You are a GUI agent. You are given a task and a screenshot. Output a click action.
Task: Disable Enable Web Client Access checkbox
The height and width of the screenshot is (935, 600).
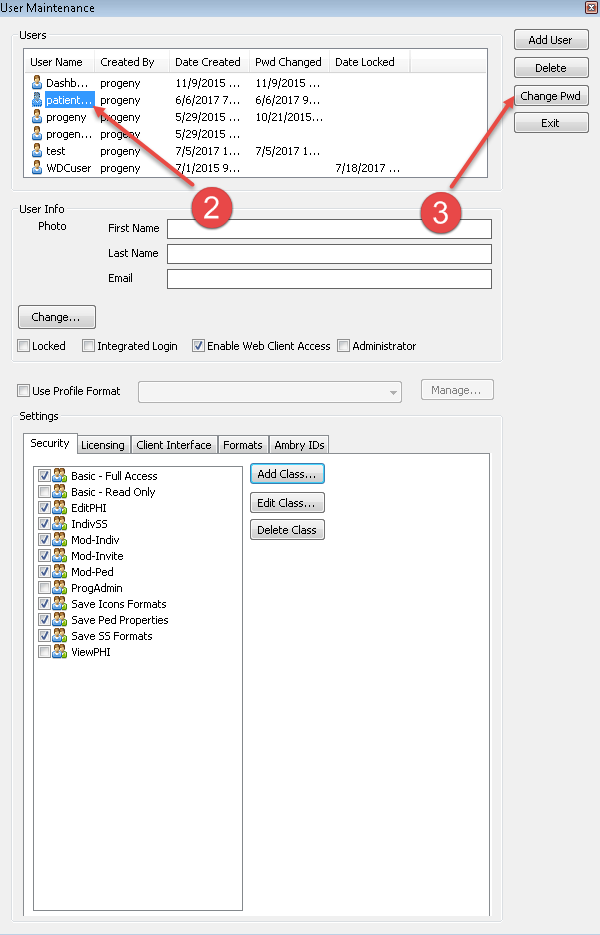click(198, 346)
